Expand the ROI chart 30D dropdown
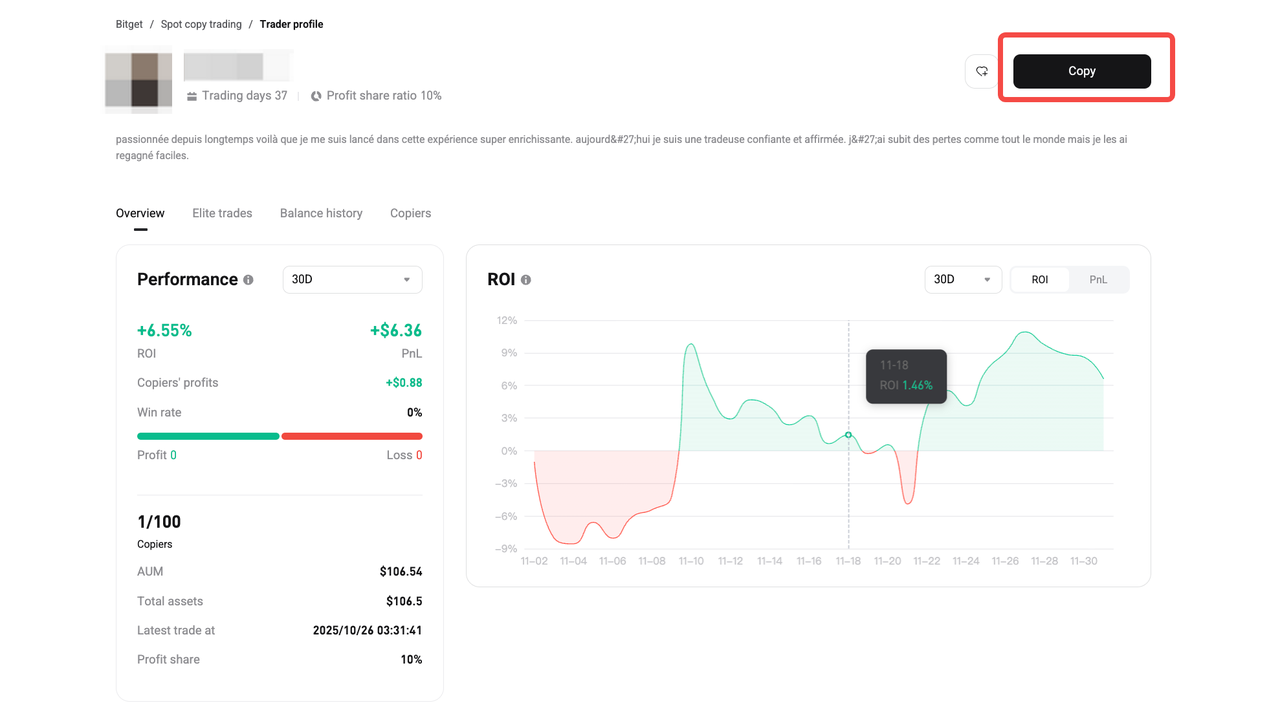The width and height of the screenshot is (1280, 714). click(x=962, y=279)
